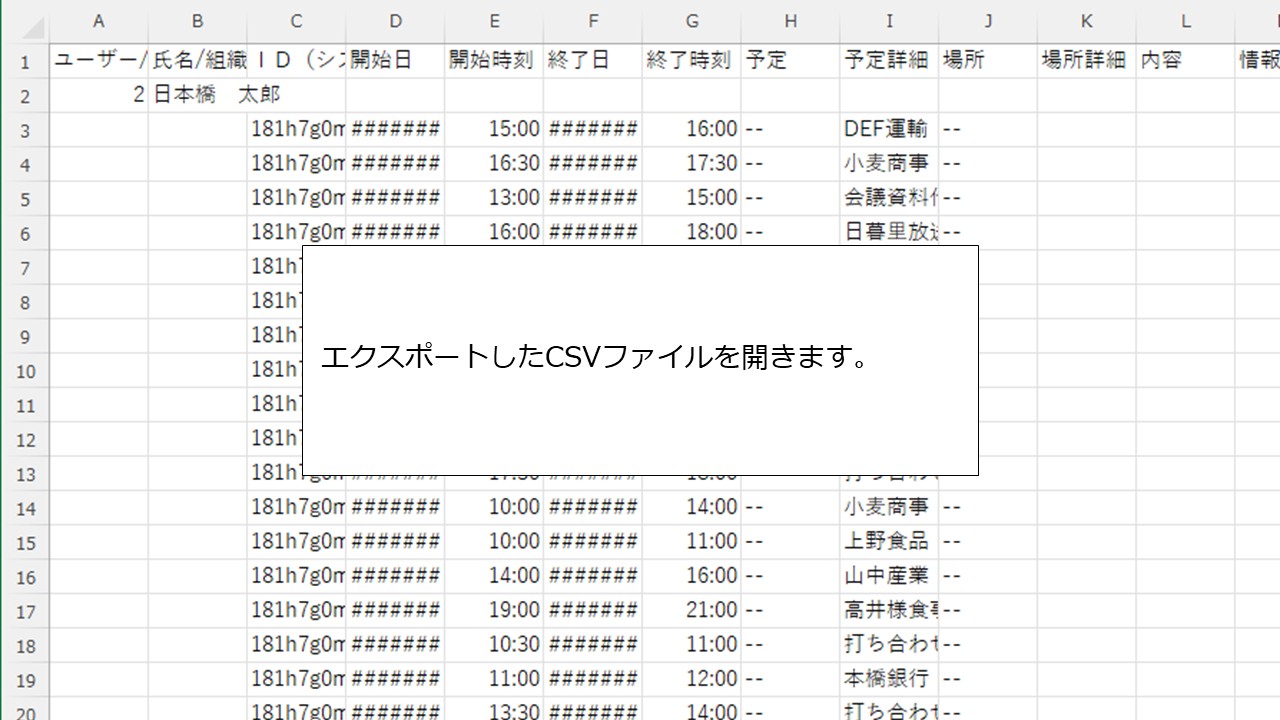Viewport: 1280px width, 720px height.
Task: Click the cell containing 日本橋 太郎
Action: tap(197, 94)
